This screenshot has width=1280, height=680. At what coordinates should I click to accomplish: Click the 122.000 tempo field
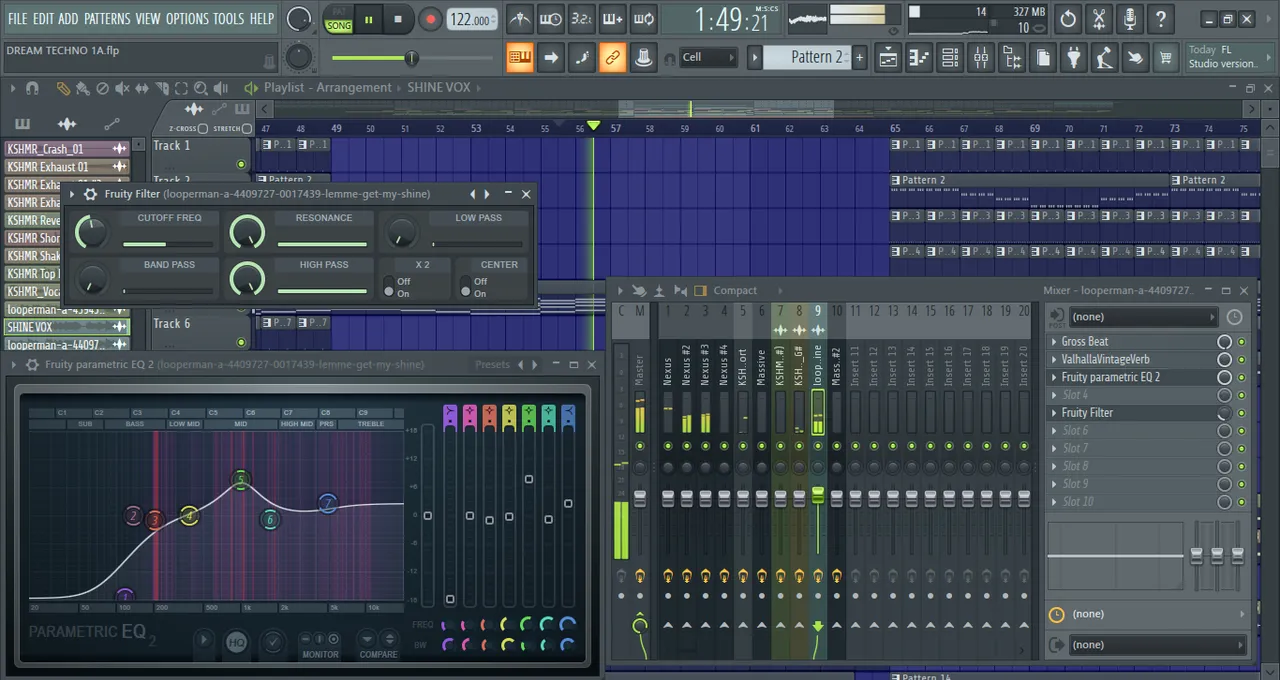(x=470, y=20)
